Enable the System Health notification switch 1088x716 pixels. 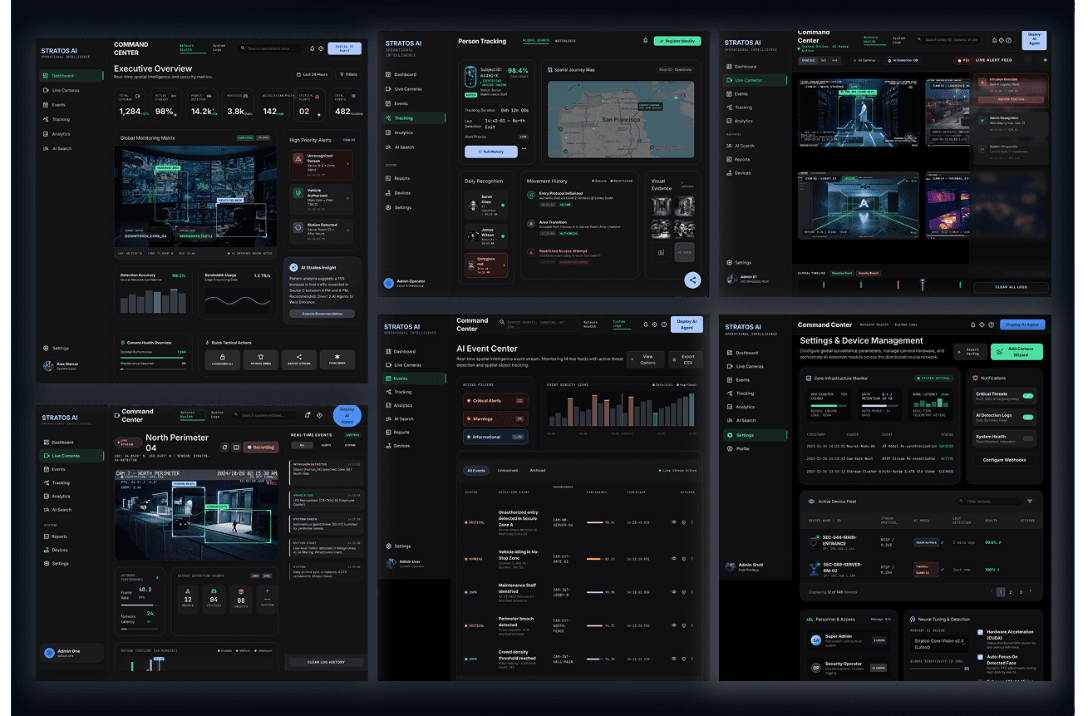(1028, 438)
